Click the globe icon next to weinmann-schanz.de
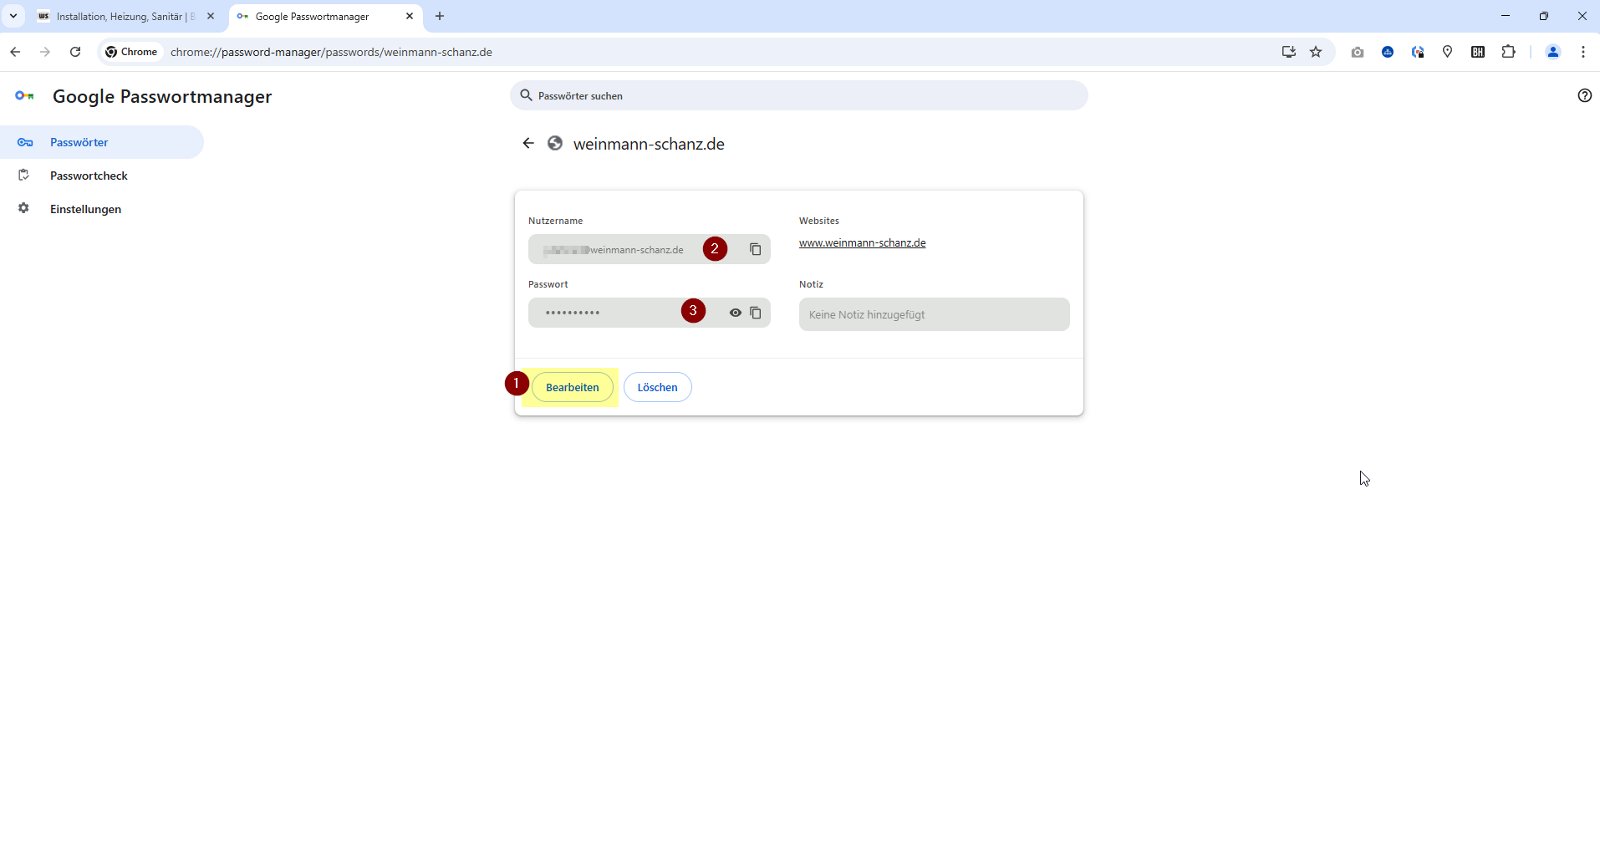 coord(555,143)
